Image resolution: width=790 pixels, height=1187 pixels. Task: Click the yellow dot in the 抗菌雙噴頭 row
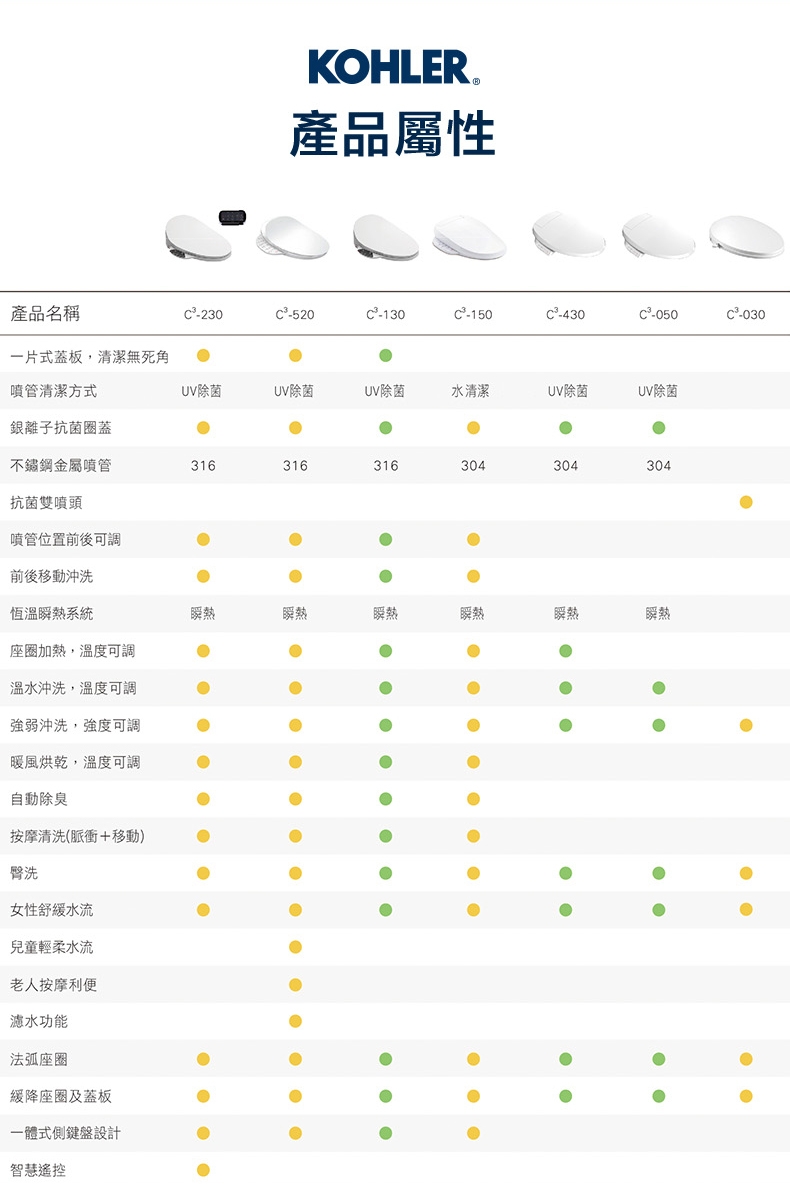746,502
